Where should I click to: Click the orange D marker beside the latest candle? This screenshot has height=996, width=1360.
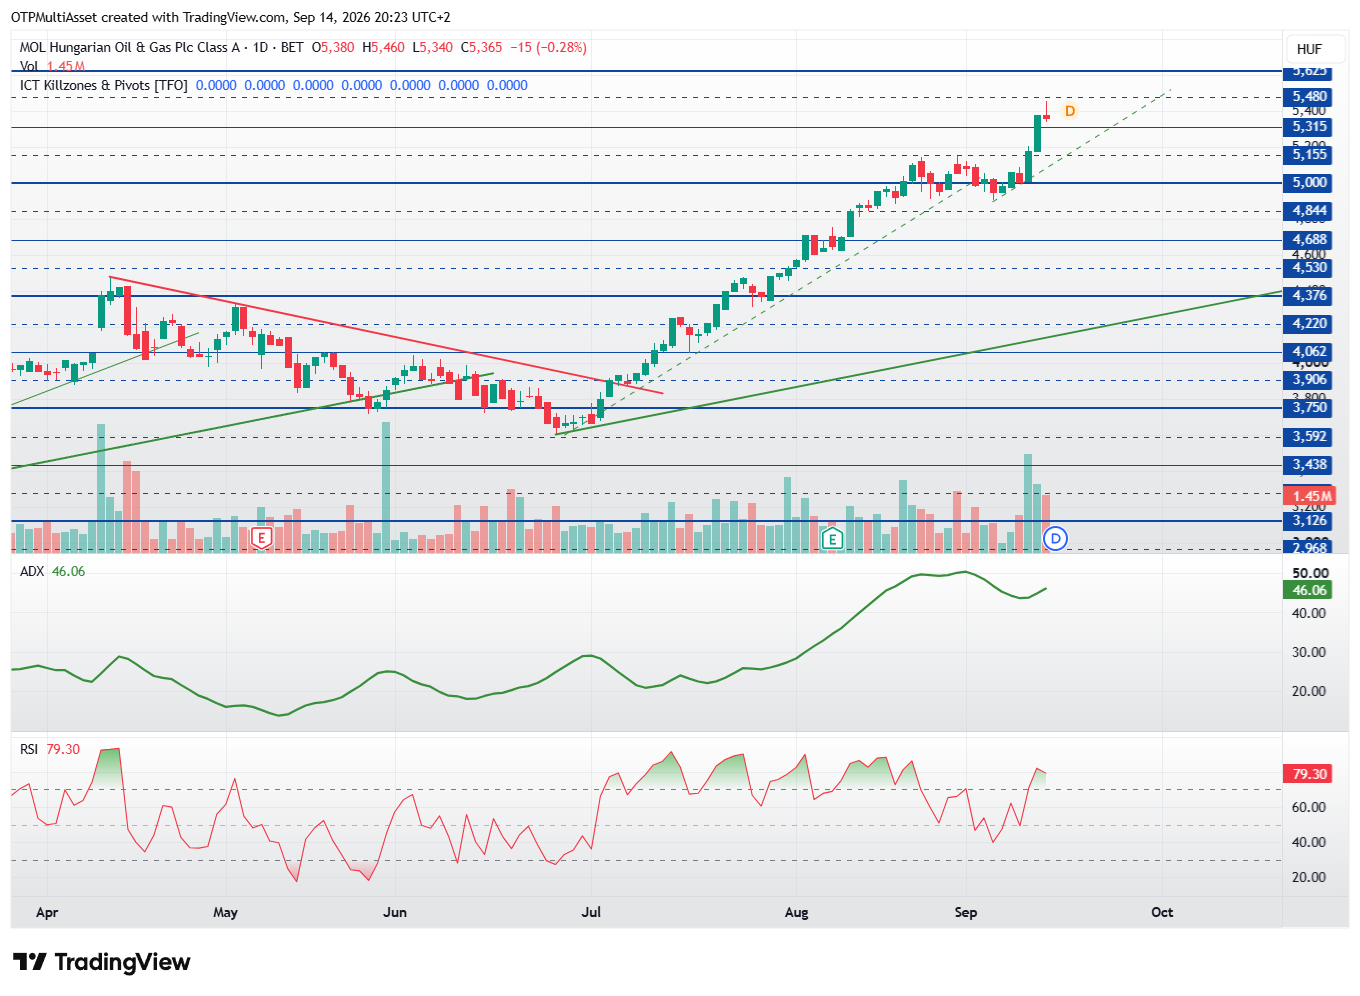pyautogui.click(x=1069, y=111)
